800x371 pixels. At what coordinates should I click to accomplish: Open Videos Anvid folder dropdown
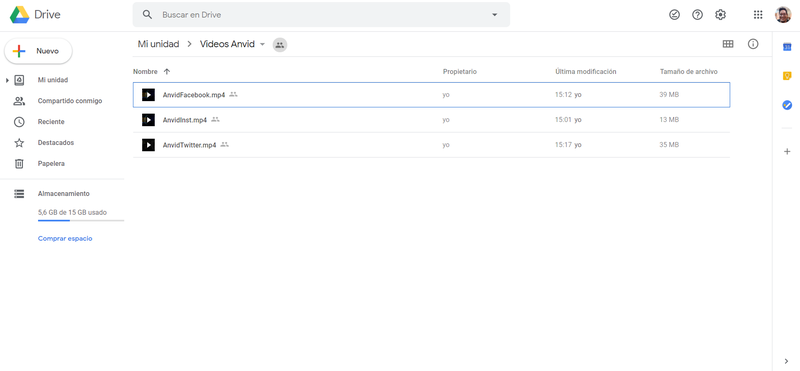(262, 44)
